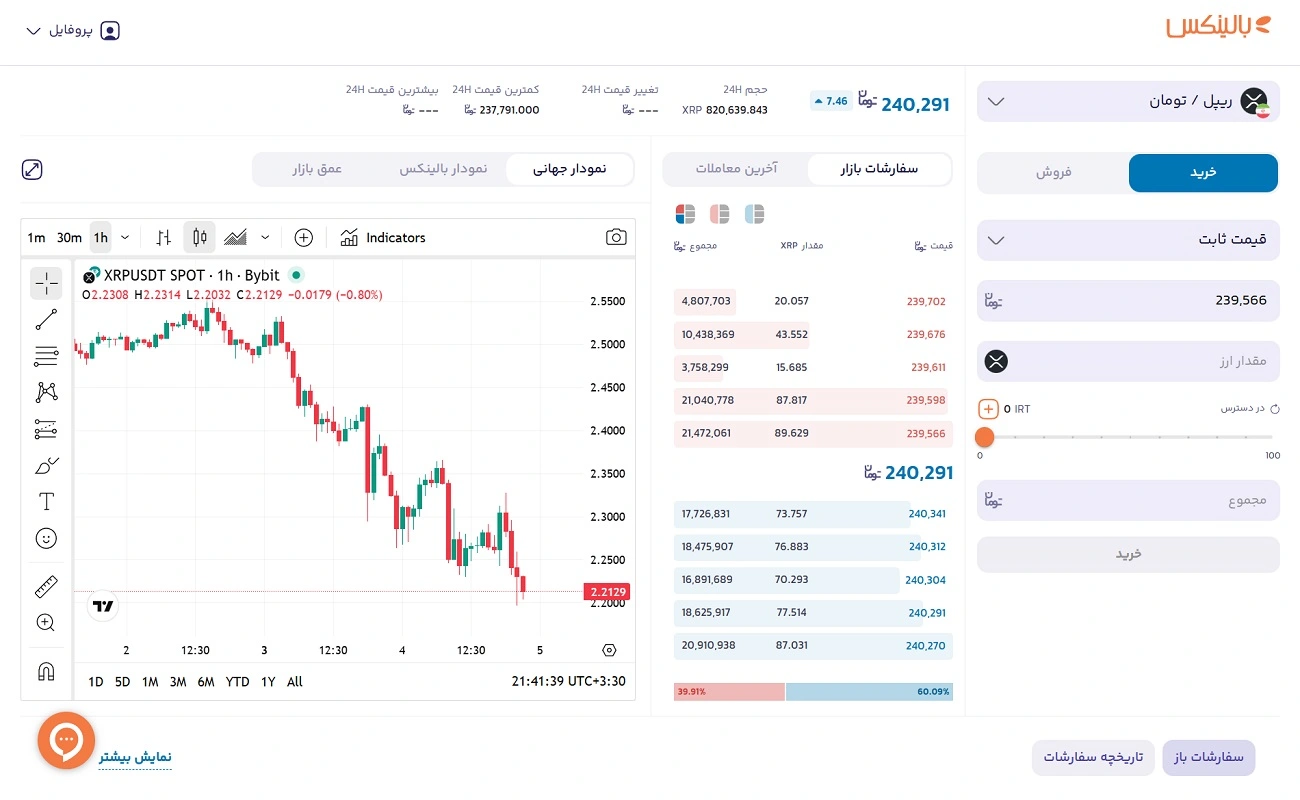Select the emoji sticker tool

pyautogui.click(x=46, y=538)
